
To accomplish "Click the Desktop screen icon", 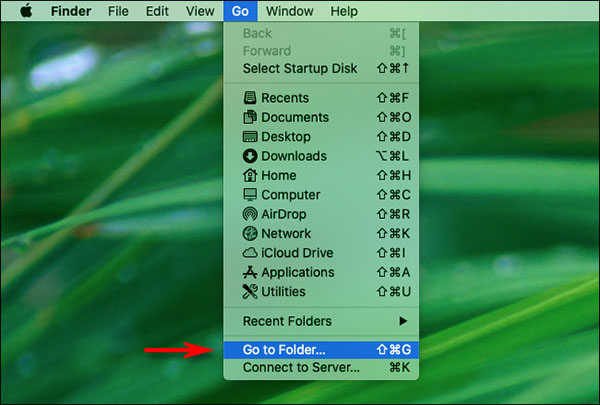I will tap(250, 137).
